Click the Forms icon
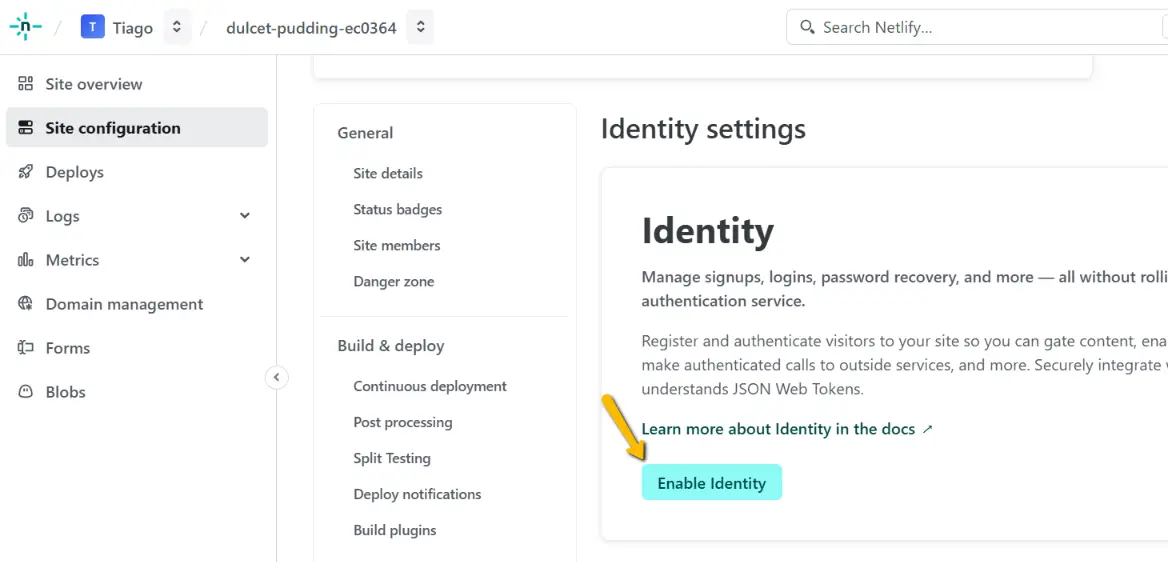This screenshot has width=1168, height=562. click(x=25, y=347)
